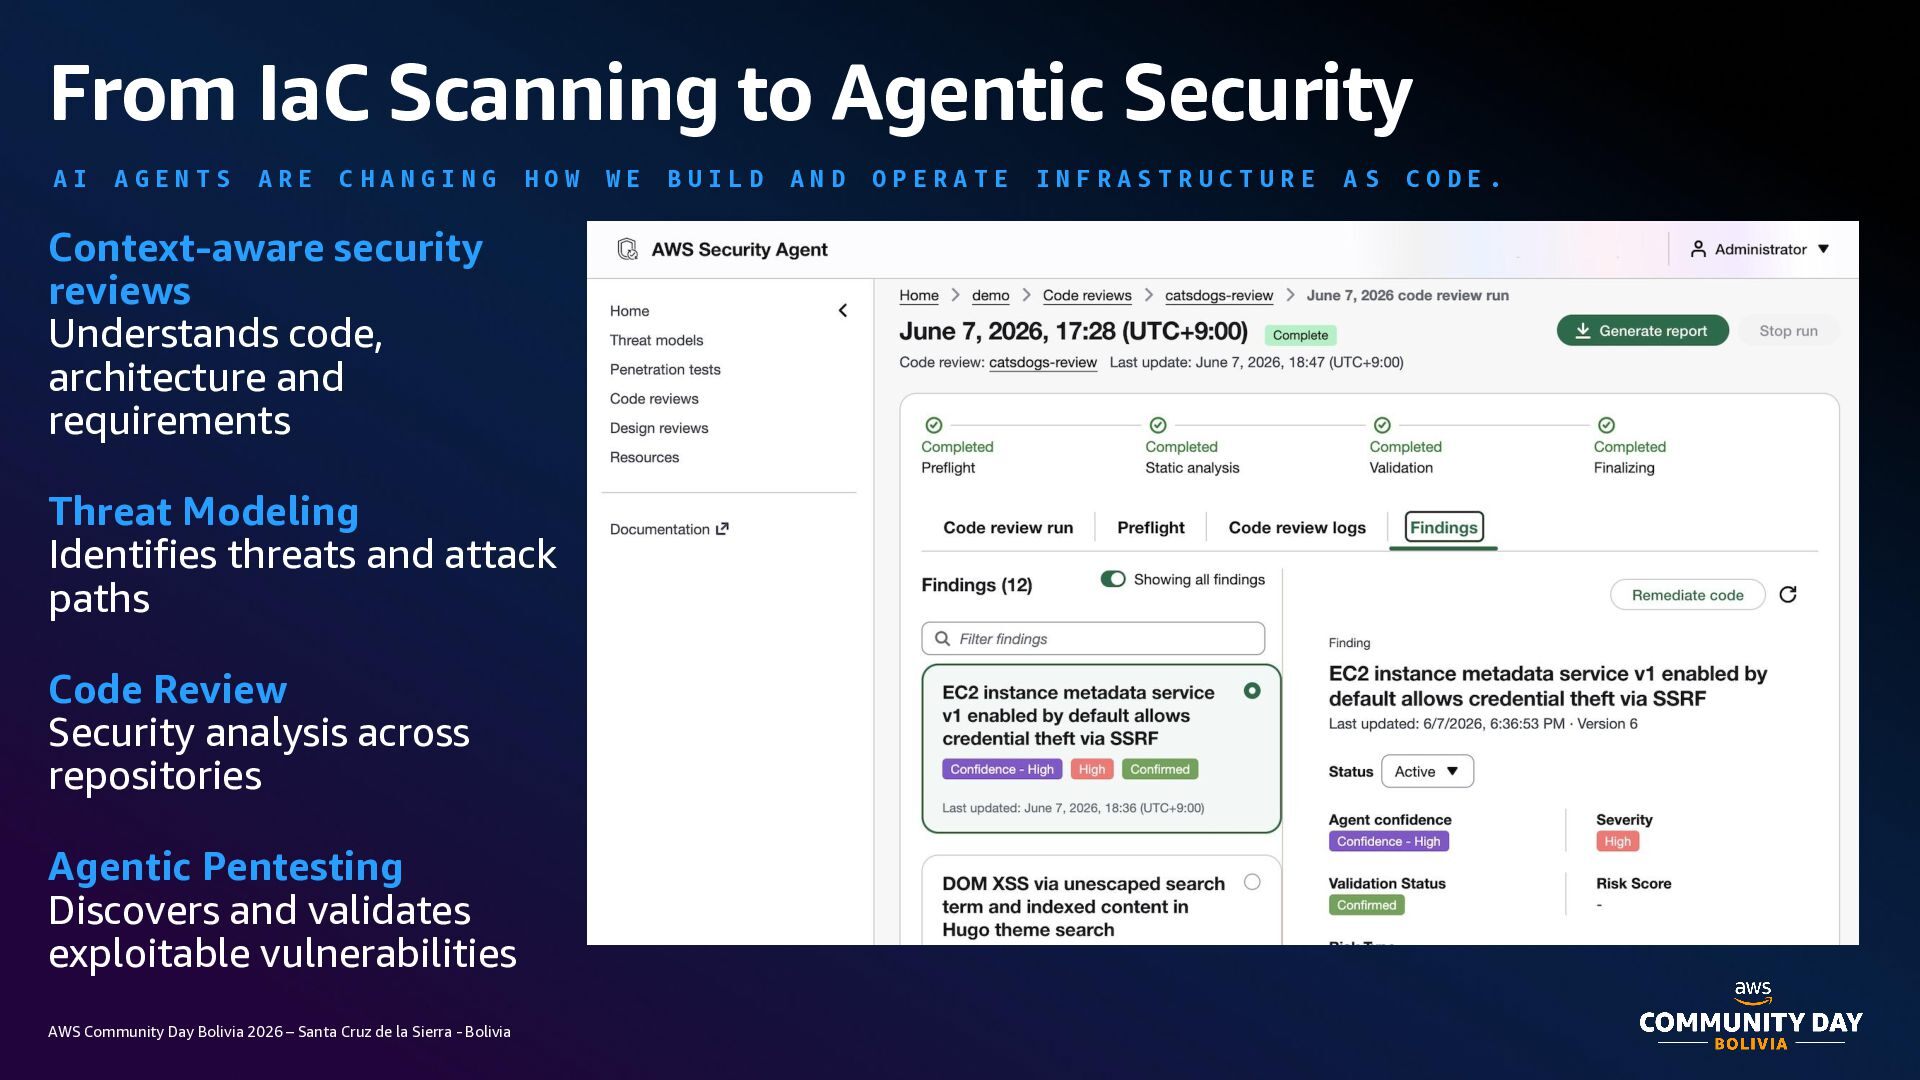This screenshot has height=1080, width=1920.
Task: Click the slide title From IaC Scanning to Agentic Security
Action: 731,94
